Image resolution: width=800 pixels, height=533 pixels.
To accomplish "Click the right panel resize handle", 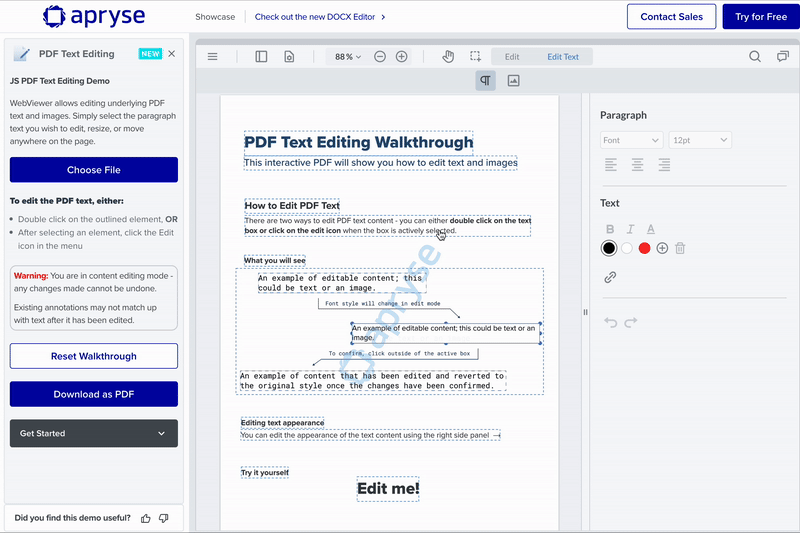I will 585,312.
